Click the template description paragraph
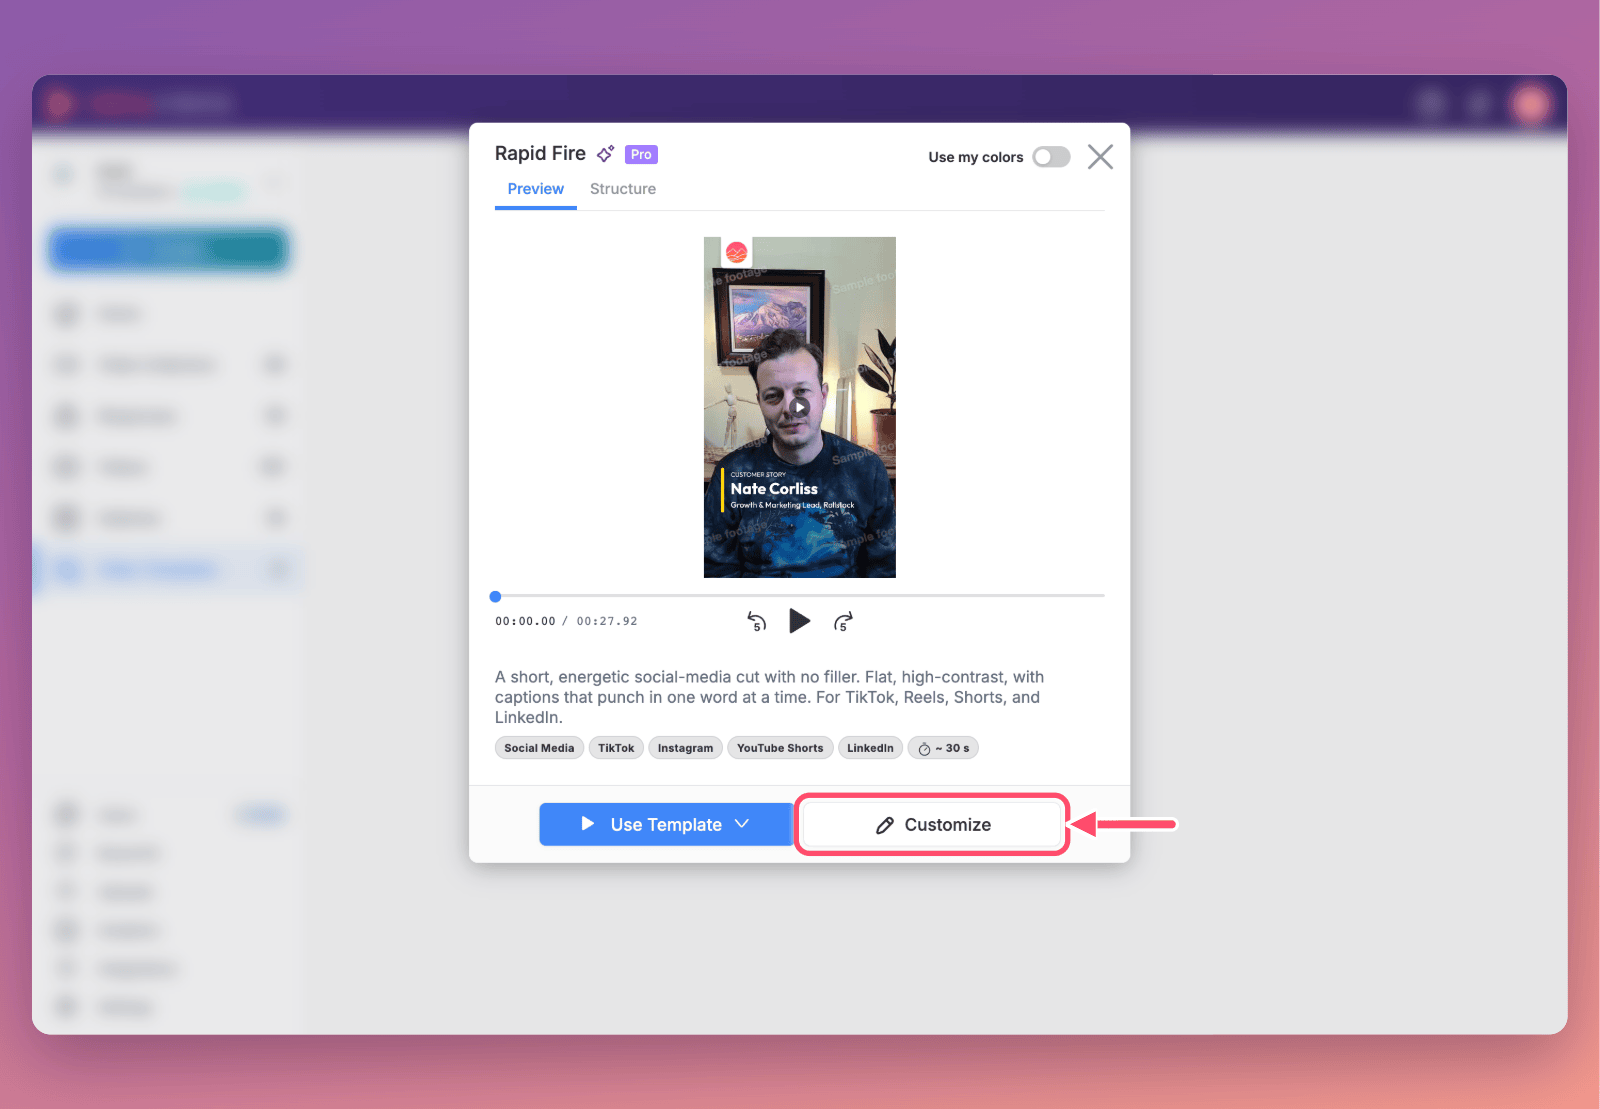The width and height of the screenshot is (1600, 1109). (x=769, y=697)
